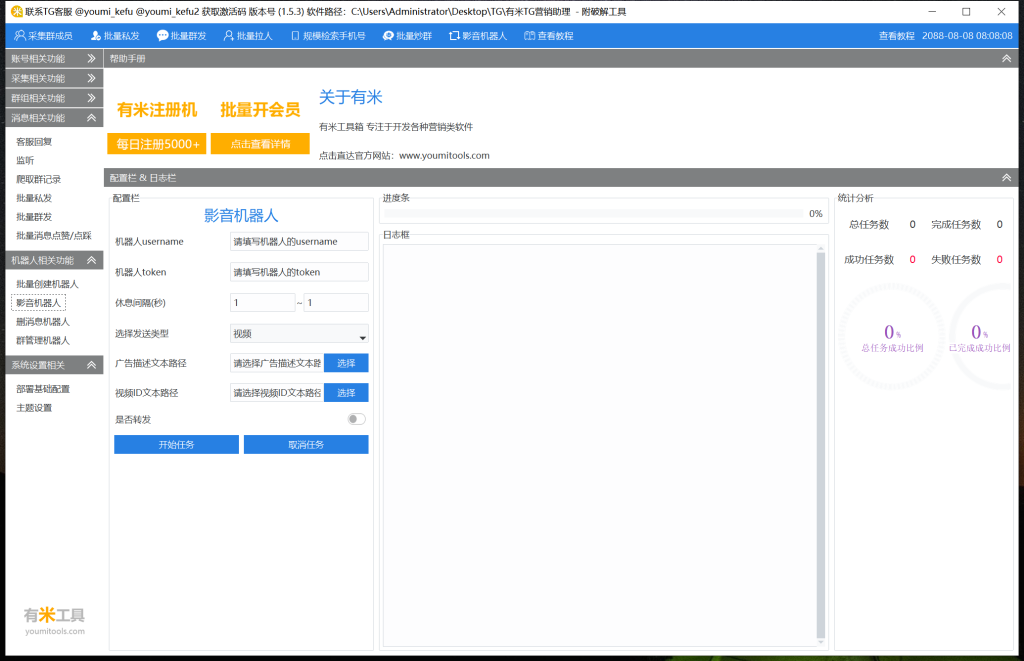This screenshot has width=1024, height=661.
Task: Click the 视频ID文本路径 input field
Action: tap(277, 393)
